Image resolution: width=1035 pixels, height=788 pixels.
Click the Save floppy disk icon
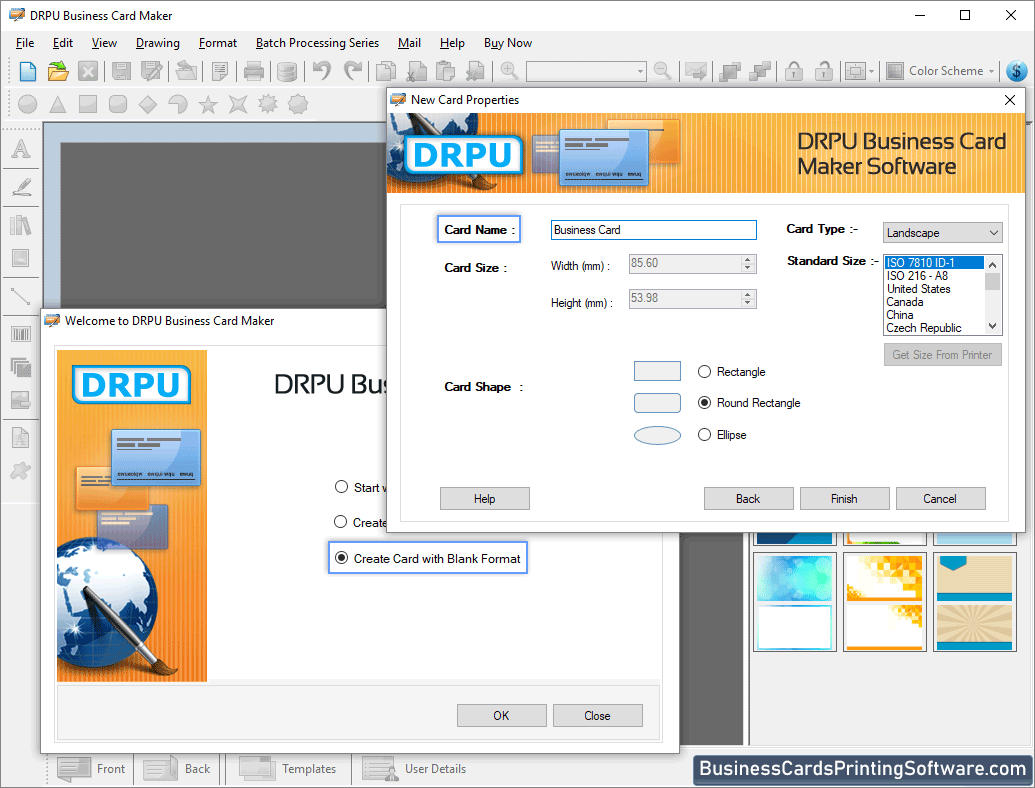pyautogui.click(x=121, y=71)
